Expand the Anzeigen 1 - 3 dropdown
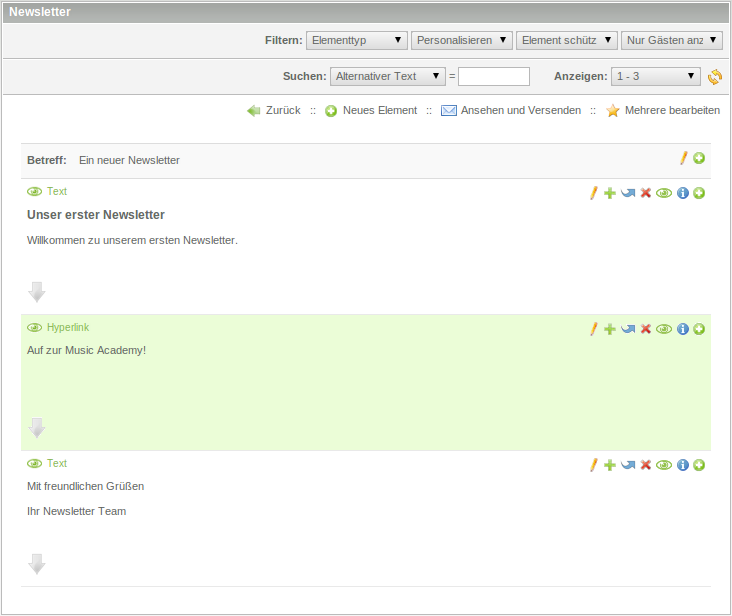 point(656,76)
